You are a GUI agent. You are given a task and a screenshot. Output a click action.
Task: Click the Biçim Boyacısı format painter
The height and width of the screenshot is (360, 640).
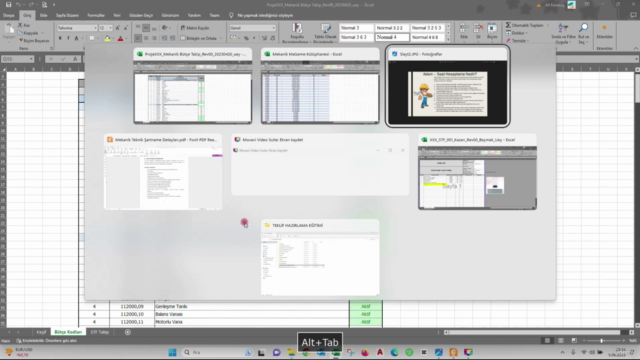[34, 41]
